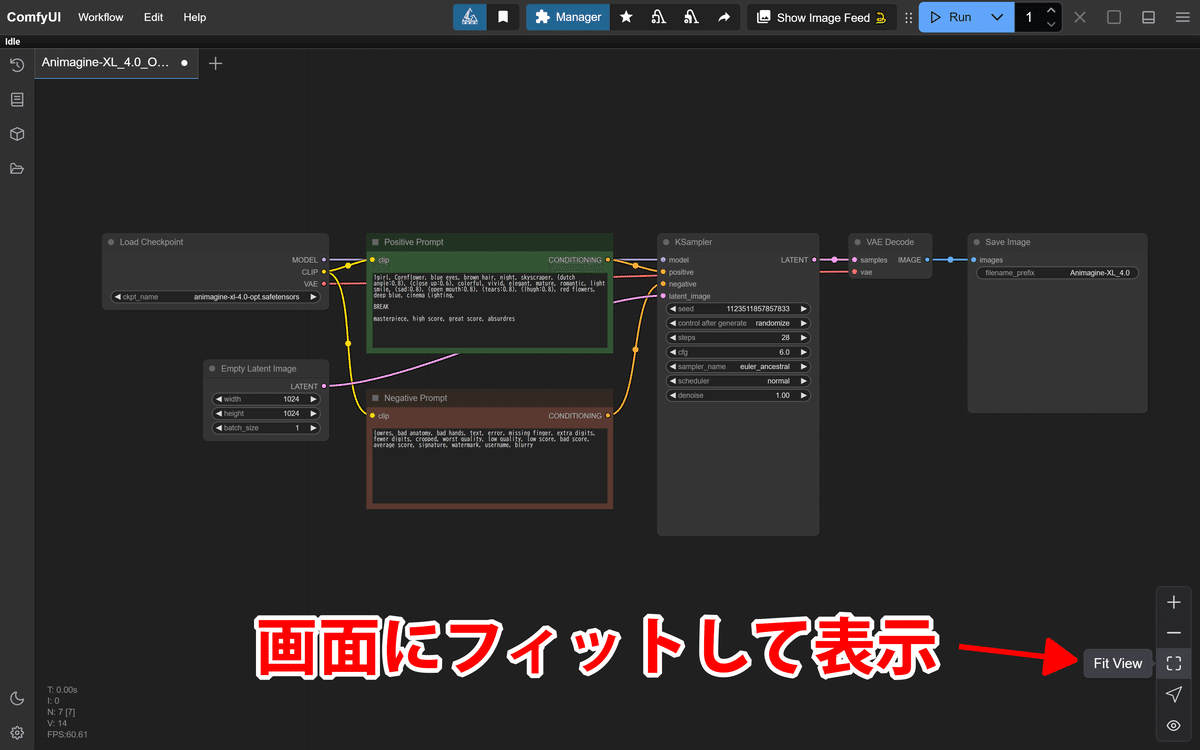
Task: Open the workflows folder icon in sidebar
Action: click(16, 168)
